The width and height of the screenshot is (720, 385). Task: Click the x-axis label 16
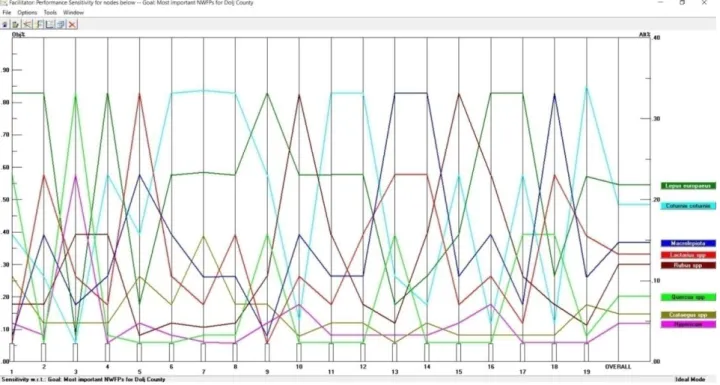pos(491,367)
